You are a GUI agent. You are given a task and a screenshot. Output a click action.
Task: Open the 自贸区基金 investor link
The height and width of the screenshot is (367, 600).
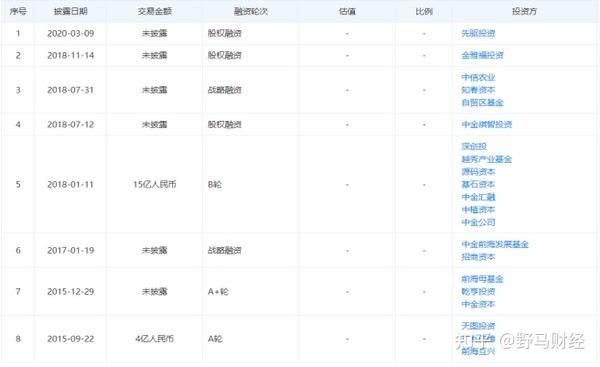(482, 103)
